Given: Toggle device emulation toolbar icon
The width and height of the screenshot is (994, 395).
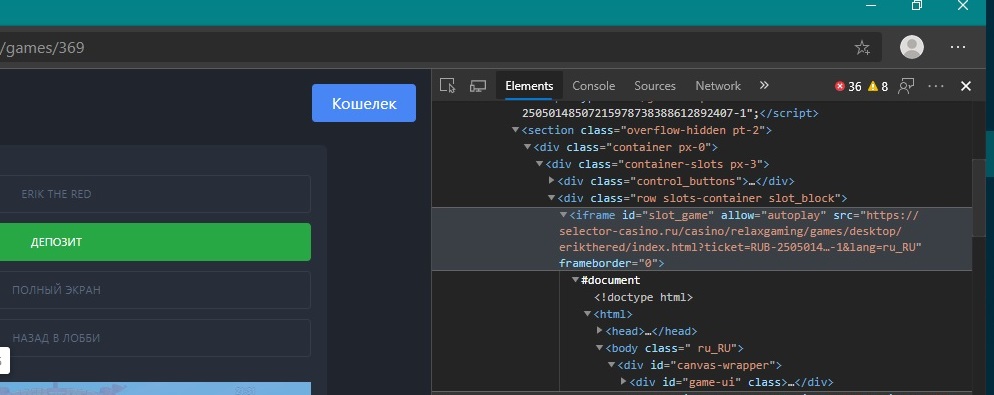Looking at the screenshot, I should click(x=477, y=86).
